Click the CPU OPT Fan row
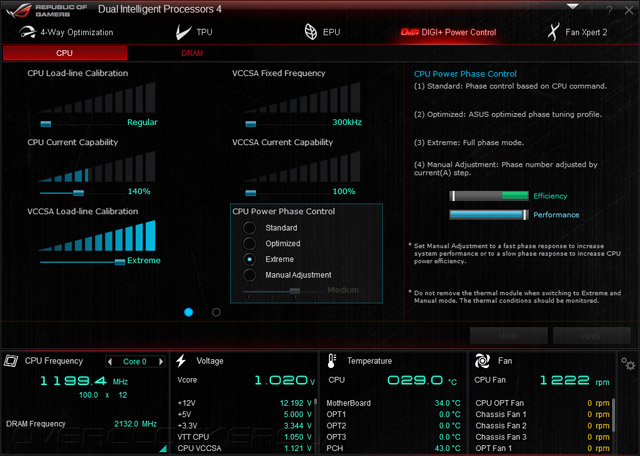This screenshot has width=640, height=456. point(542,403)
